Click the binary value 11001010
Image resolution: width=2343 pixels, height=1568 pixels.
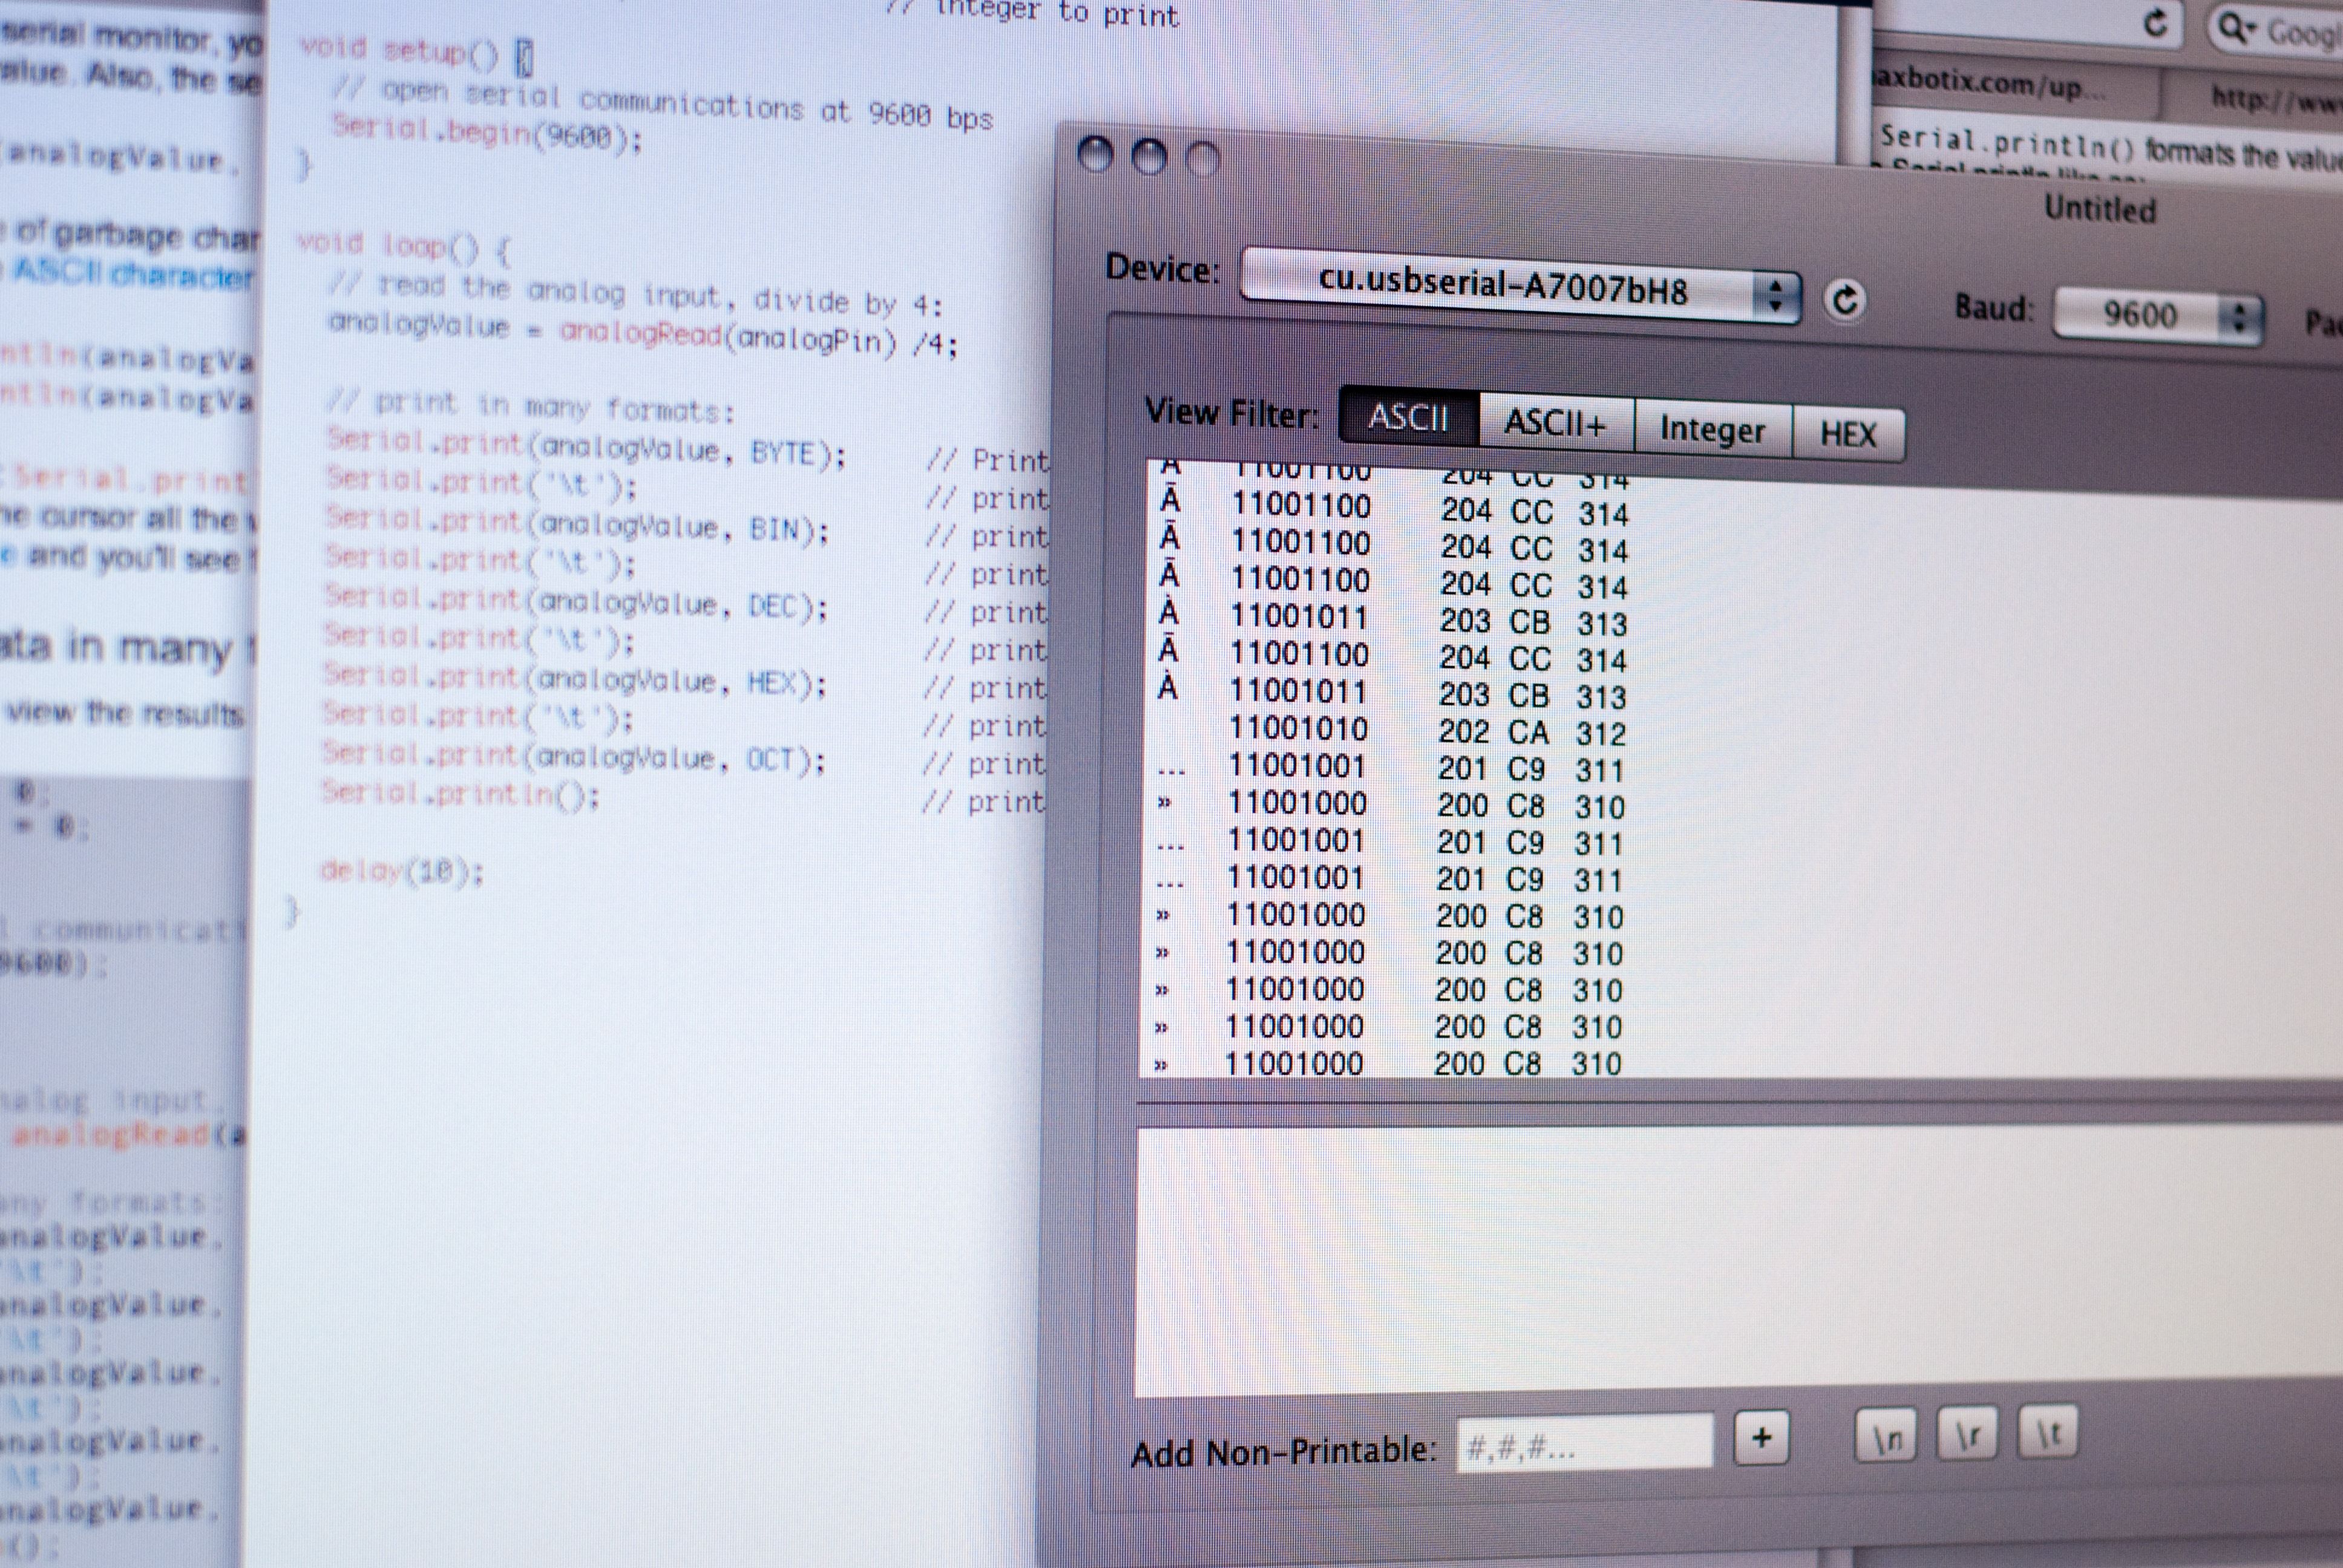coord(1298,728)
